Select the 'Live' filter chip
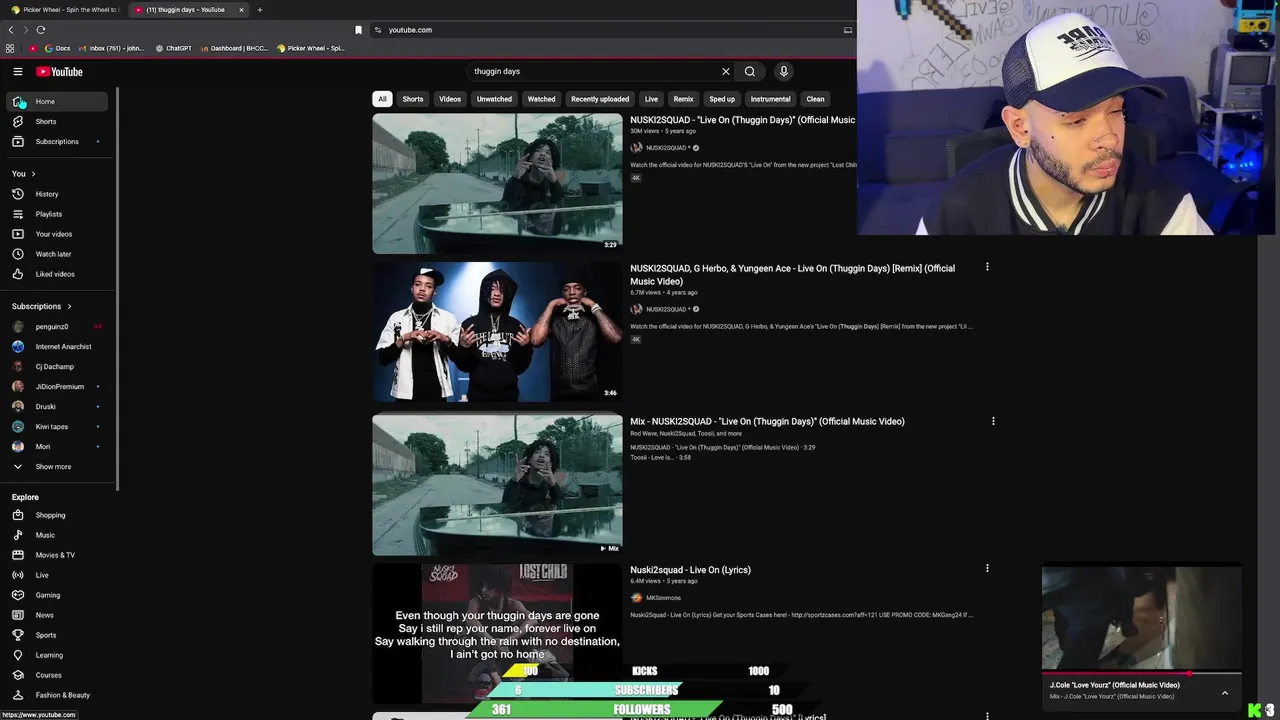 [x=651, y=99]
